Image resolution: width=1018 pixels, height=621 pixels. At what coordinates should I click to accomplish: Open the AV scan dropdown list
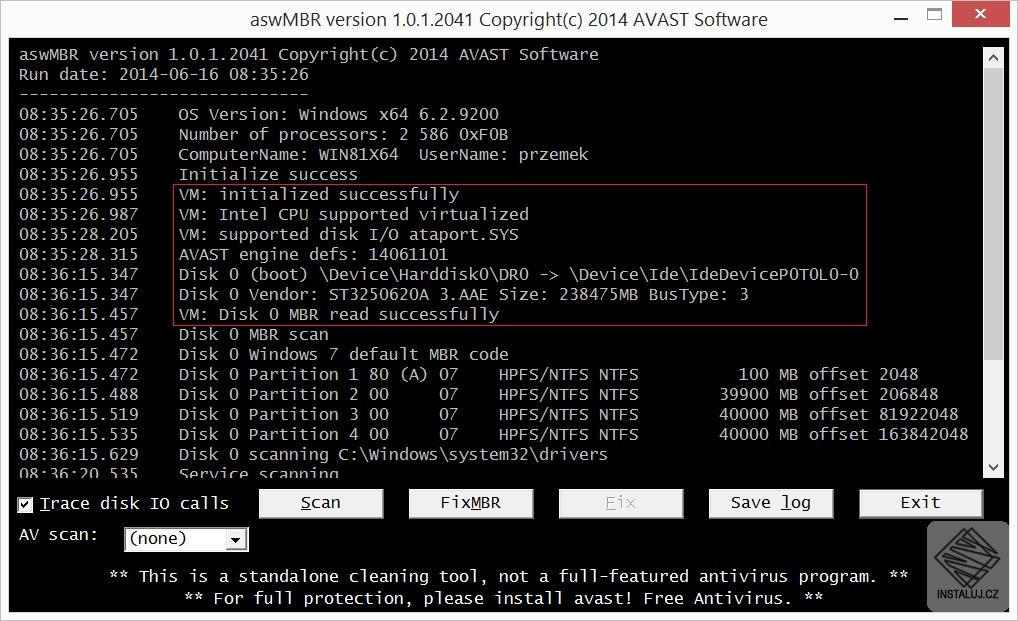click(236, 540)
